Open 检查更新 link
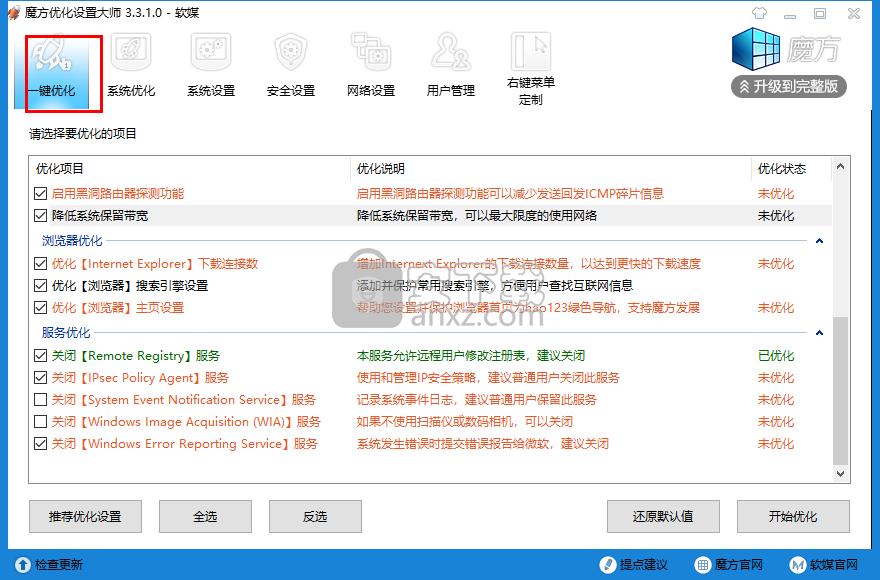 pyautogui.click(x=59, y=565)
